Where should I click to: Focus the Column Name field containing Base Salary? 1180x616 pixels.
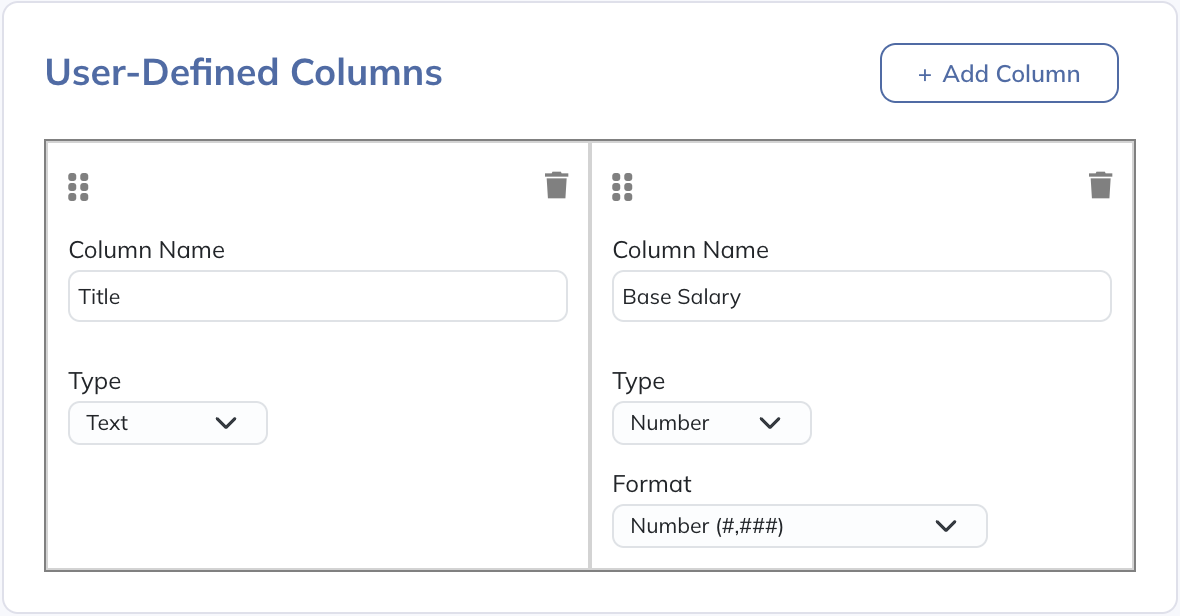861,297
